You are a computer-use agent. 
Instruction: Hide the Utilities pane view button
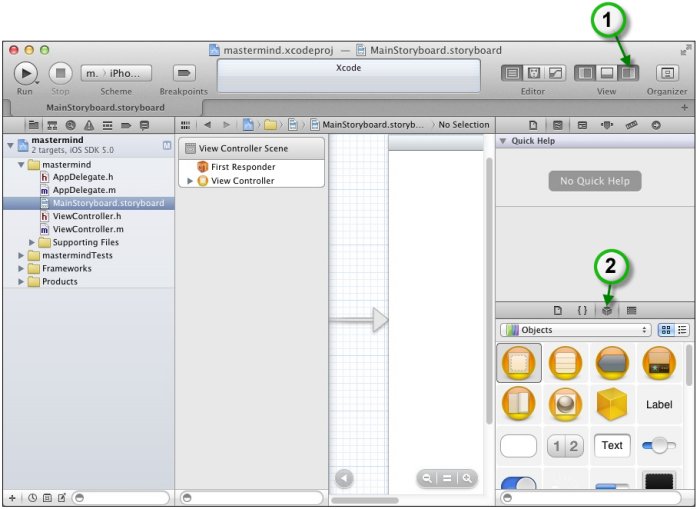[628, 73]
